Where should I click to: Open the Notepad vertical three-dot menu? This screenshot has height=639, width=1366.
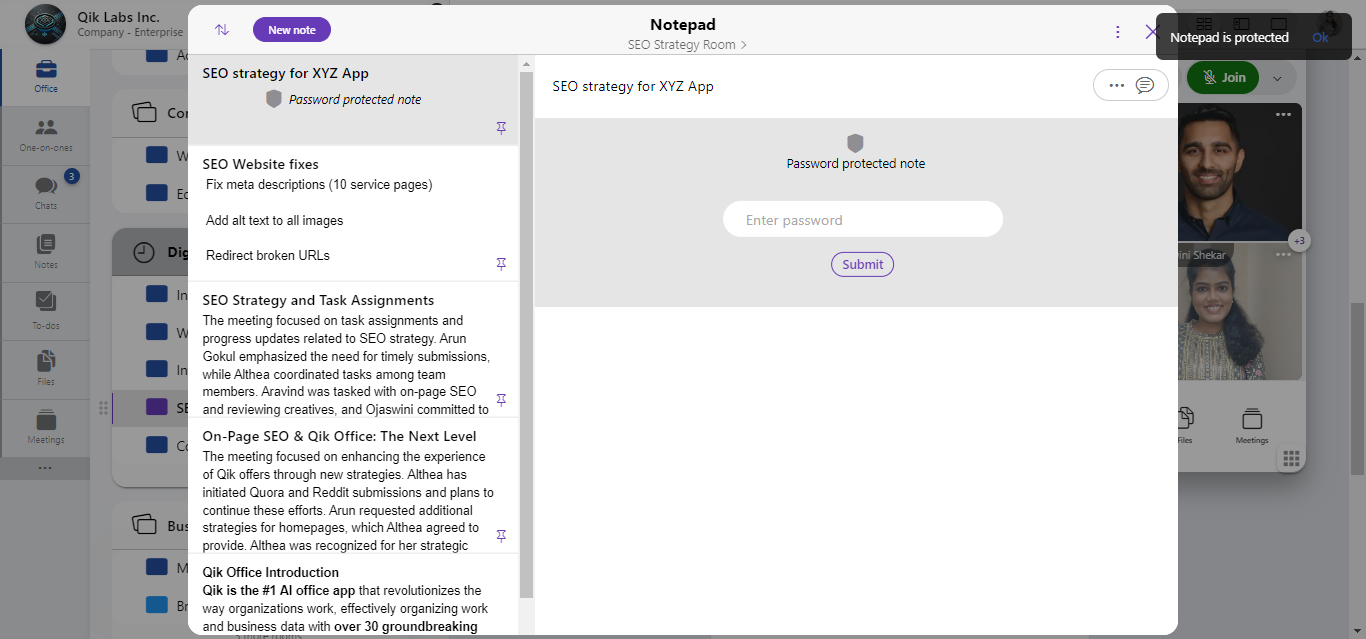pos(1118,32)
